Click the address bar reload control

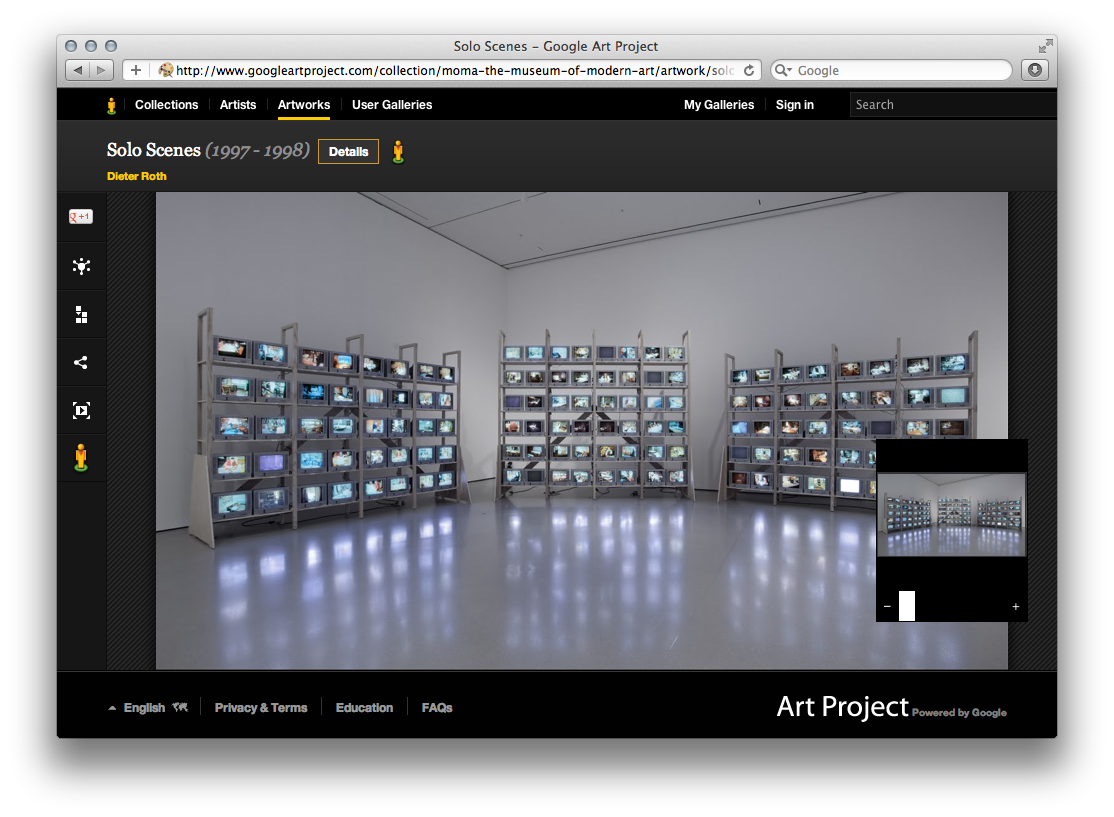point(750,70)
